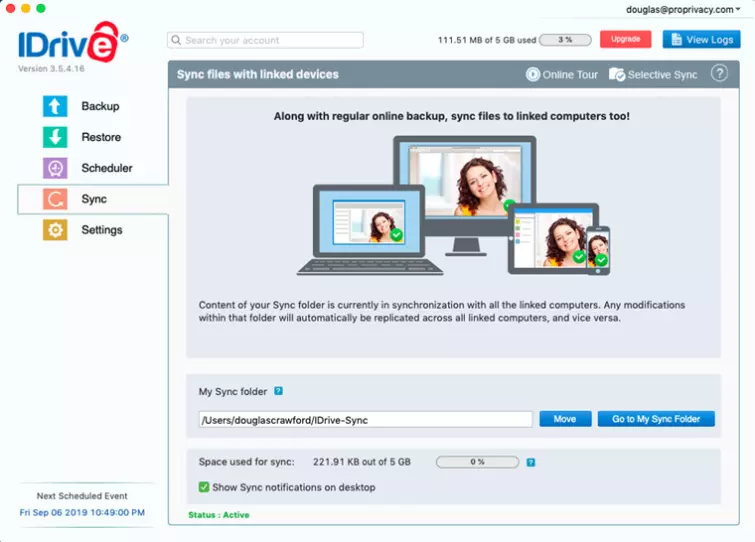Click the orange Sync icon
The width and height of the screenshot is (755, 542).
pos(55,199)
